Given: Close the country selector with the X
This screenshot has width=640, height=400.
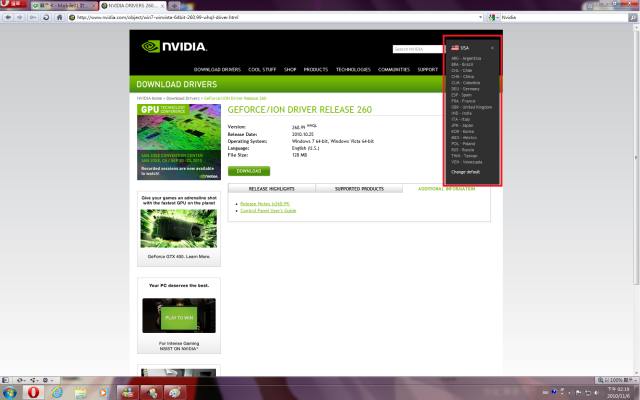Looking at the screenshot, I should coord(492,48).
